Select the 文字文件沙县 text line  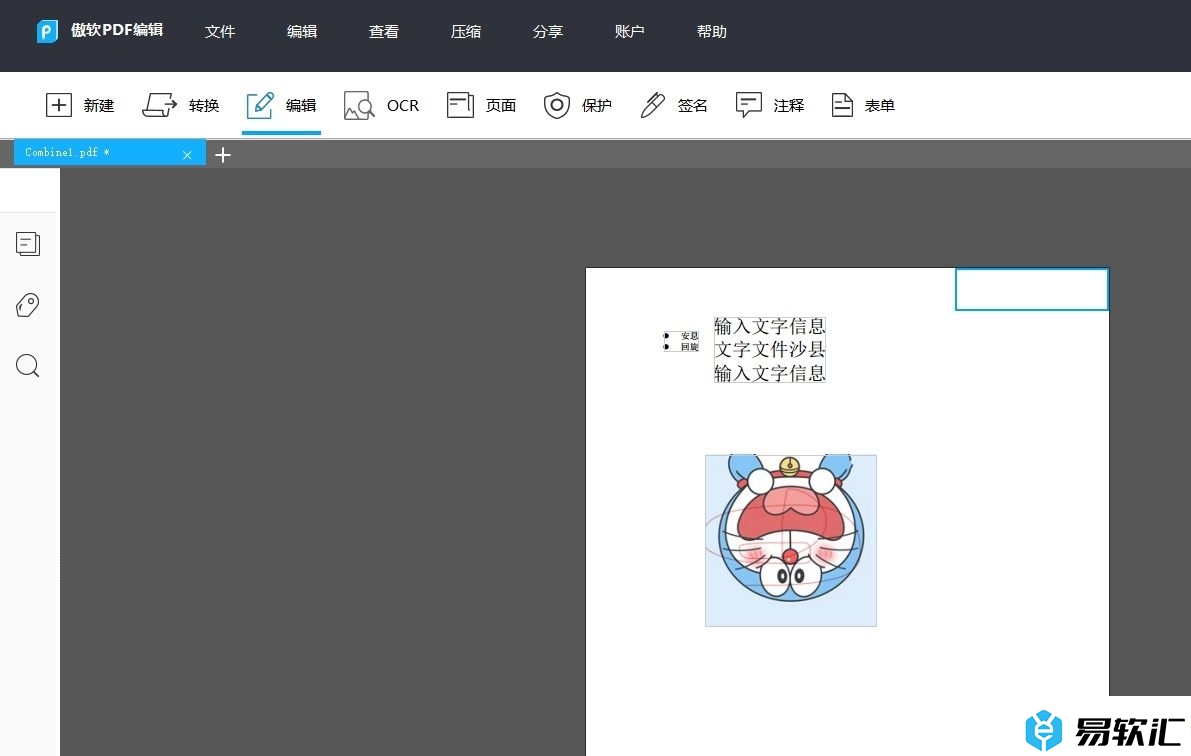(769, 350)
